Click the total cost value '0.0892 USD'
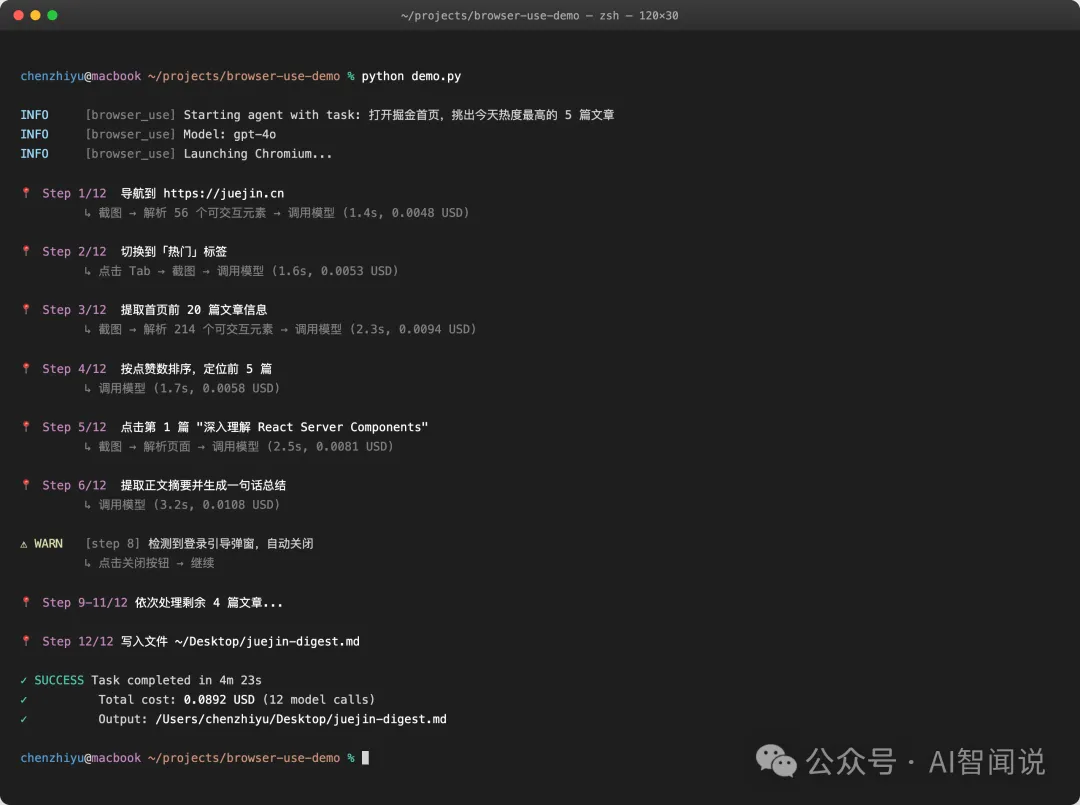Screen dimensions: 1080x805 tap(219, 700)
